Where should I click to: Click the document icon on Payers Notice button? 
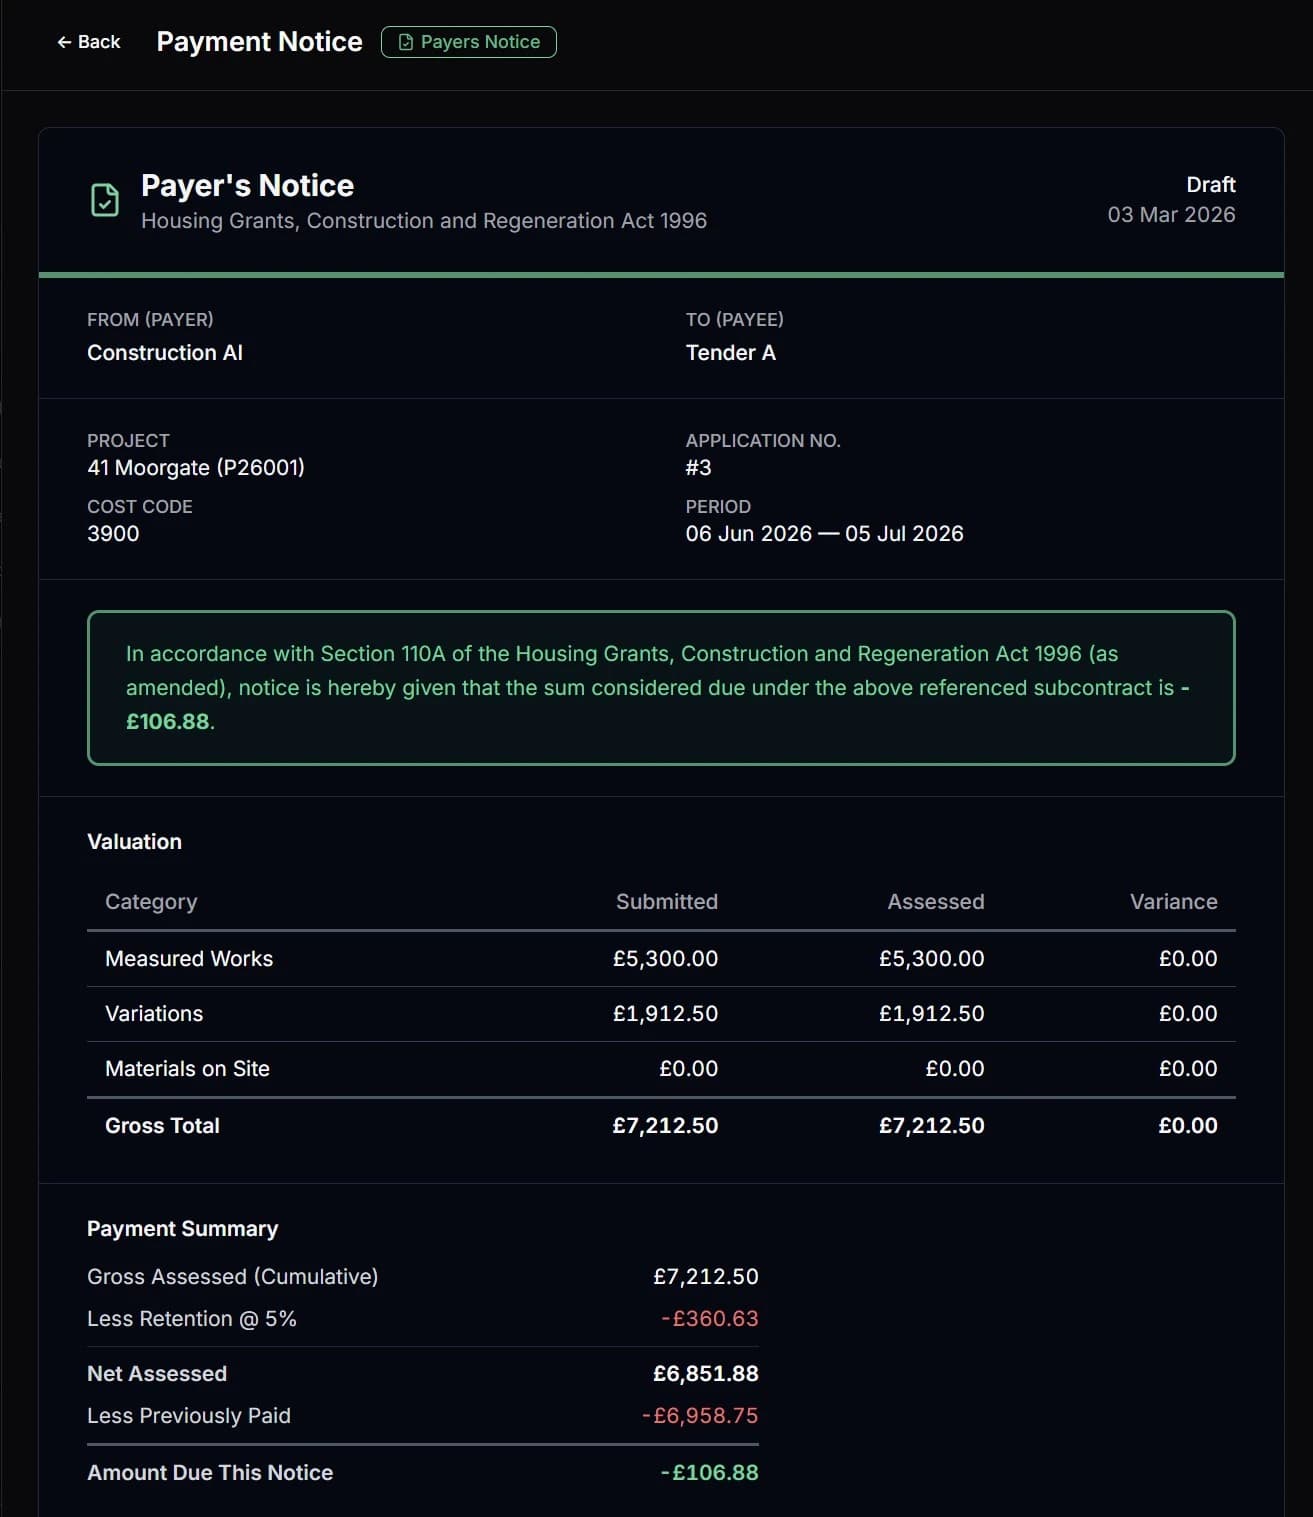click(x=404, y=41)
